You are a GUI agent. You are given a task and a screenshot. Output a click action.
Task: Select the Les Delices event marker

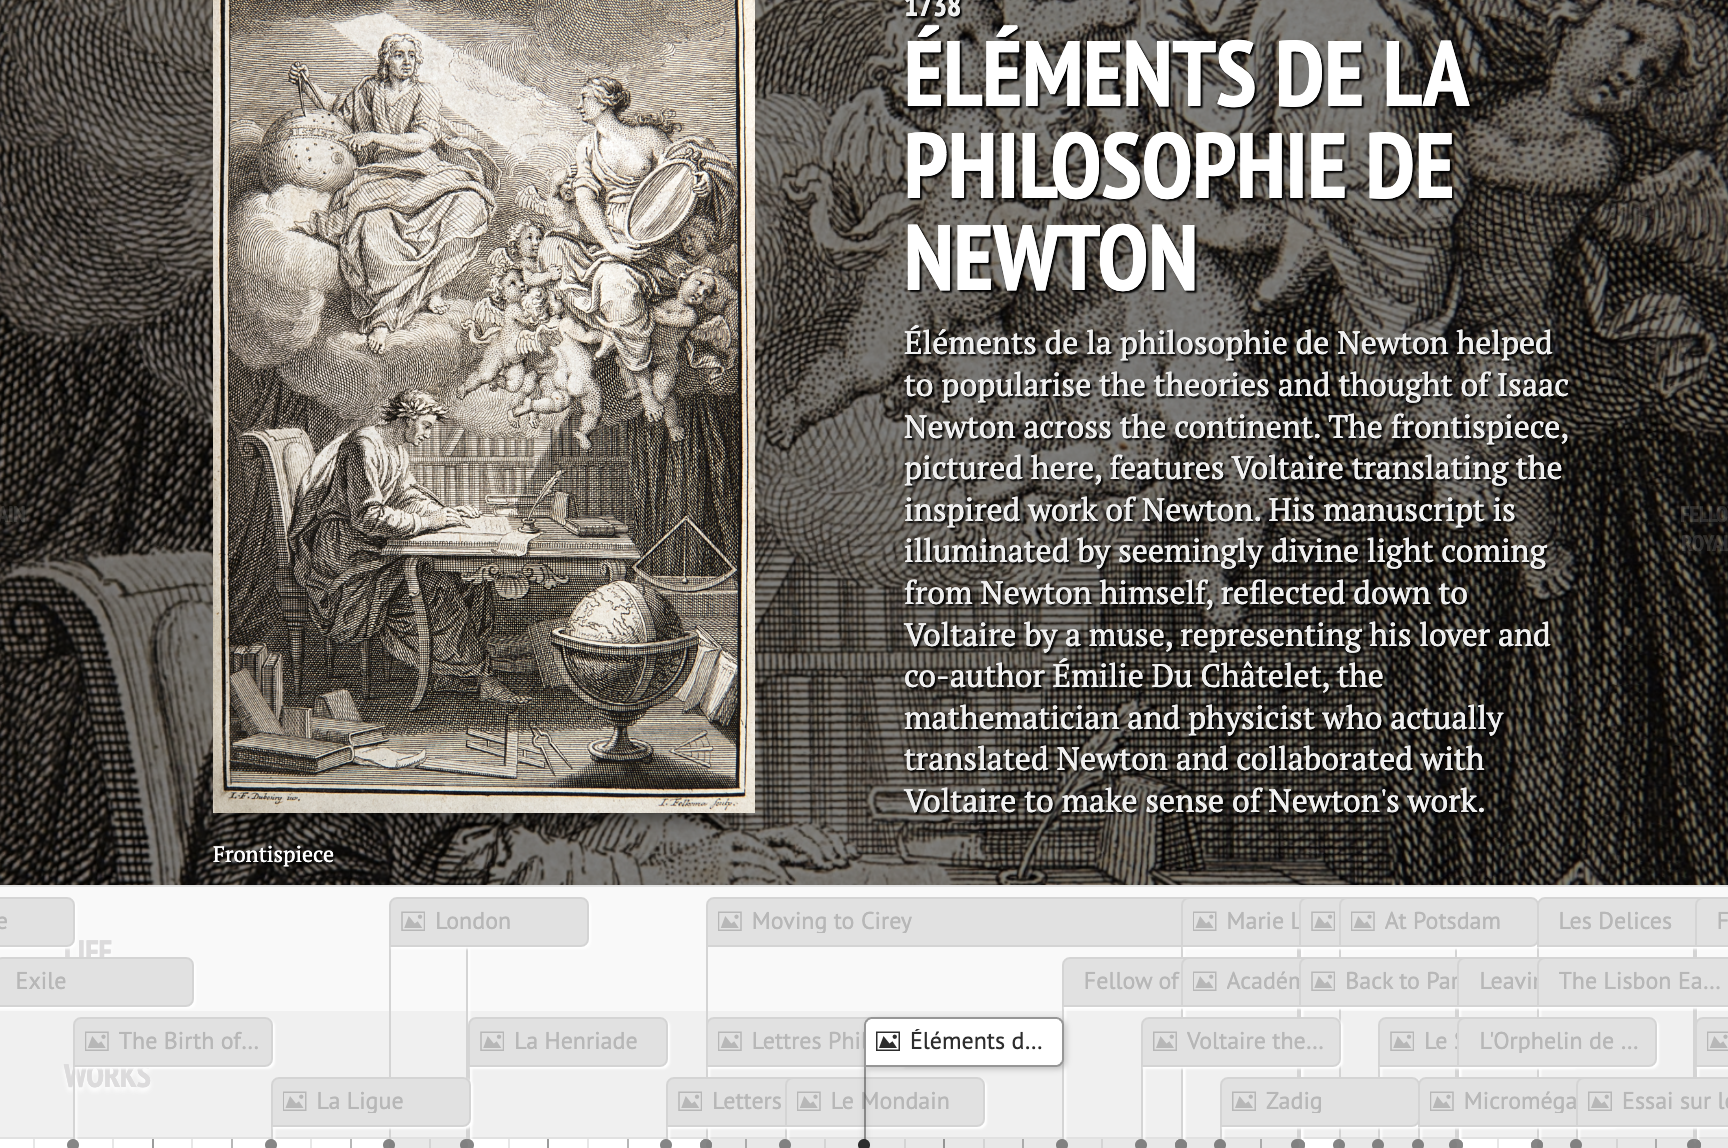(x=1616, y=922)
